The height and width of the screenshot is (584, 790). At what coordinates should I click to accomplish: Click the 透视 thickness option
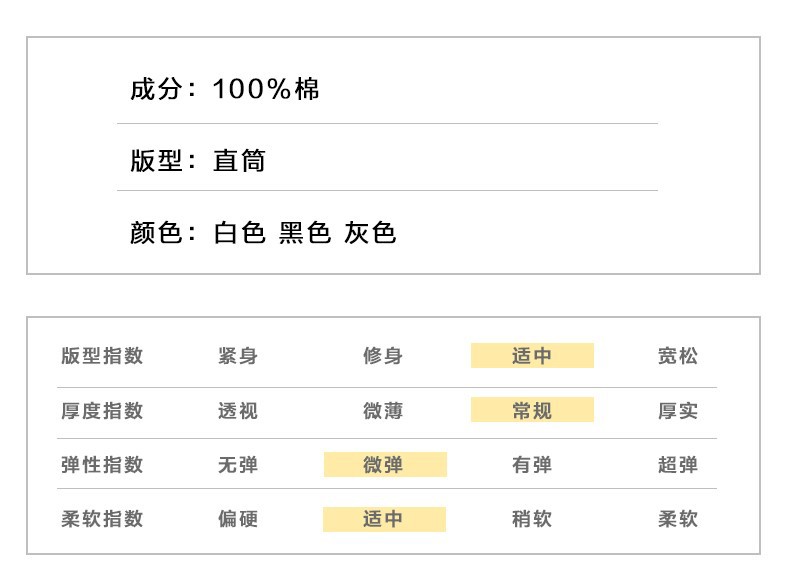237,411
